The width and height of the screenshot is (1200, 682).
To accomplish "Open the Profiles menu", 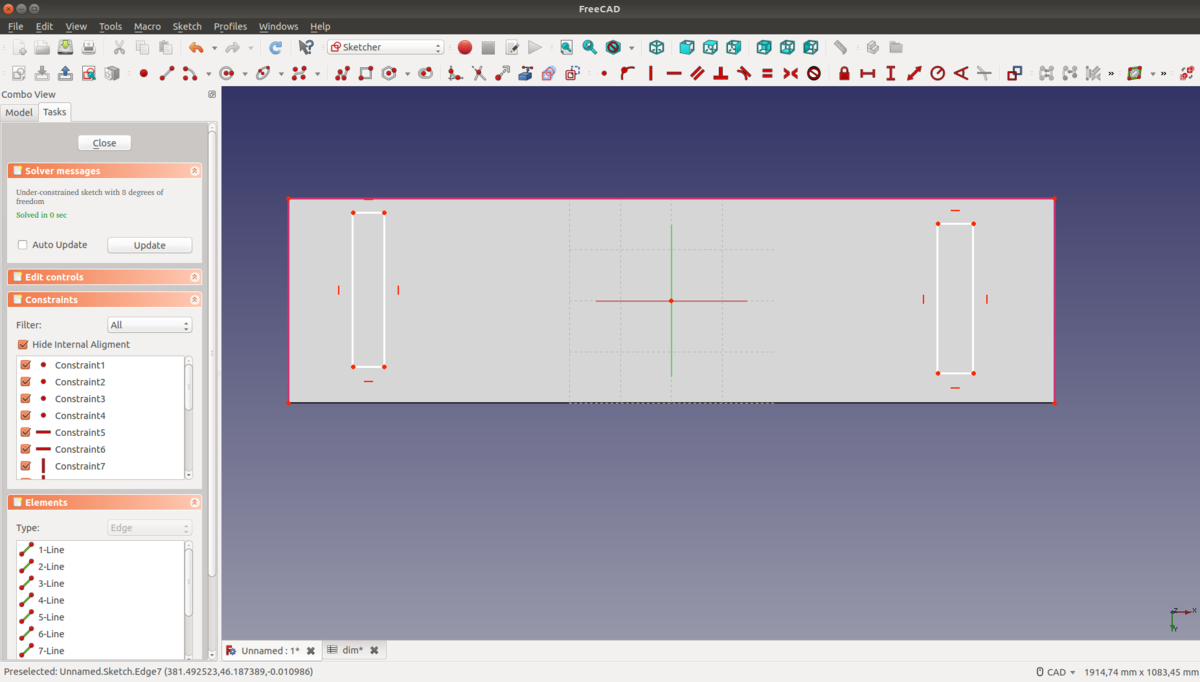I will point(230,26).
